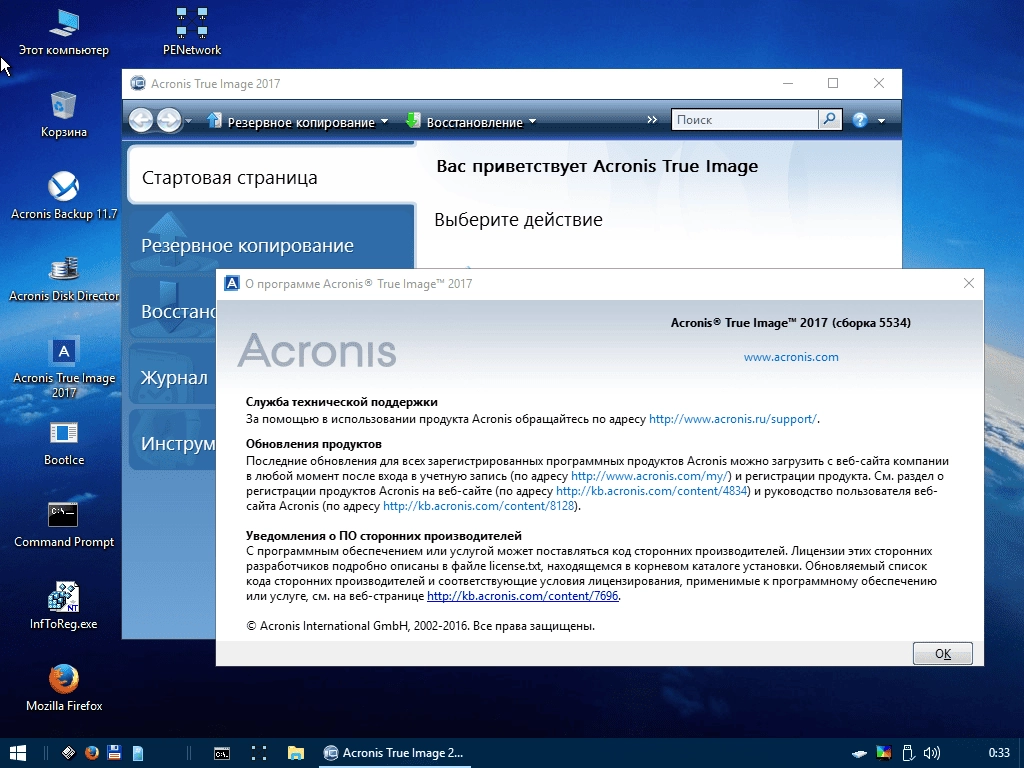Click the Выберите действие heading
Screen dimensions: 1024x768
[x=518, y=219]
